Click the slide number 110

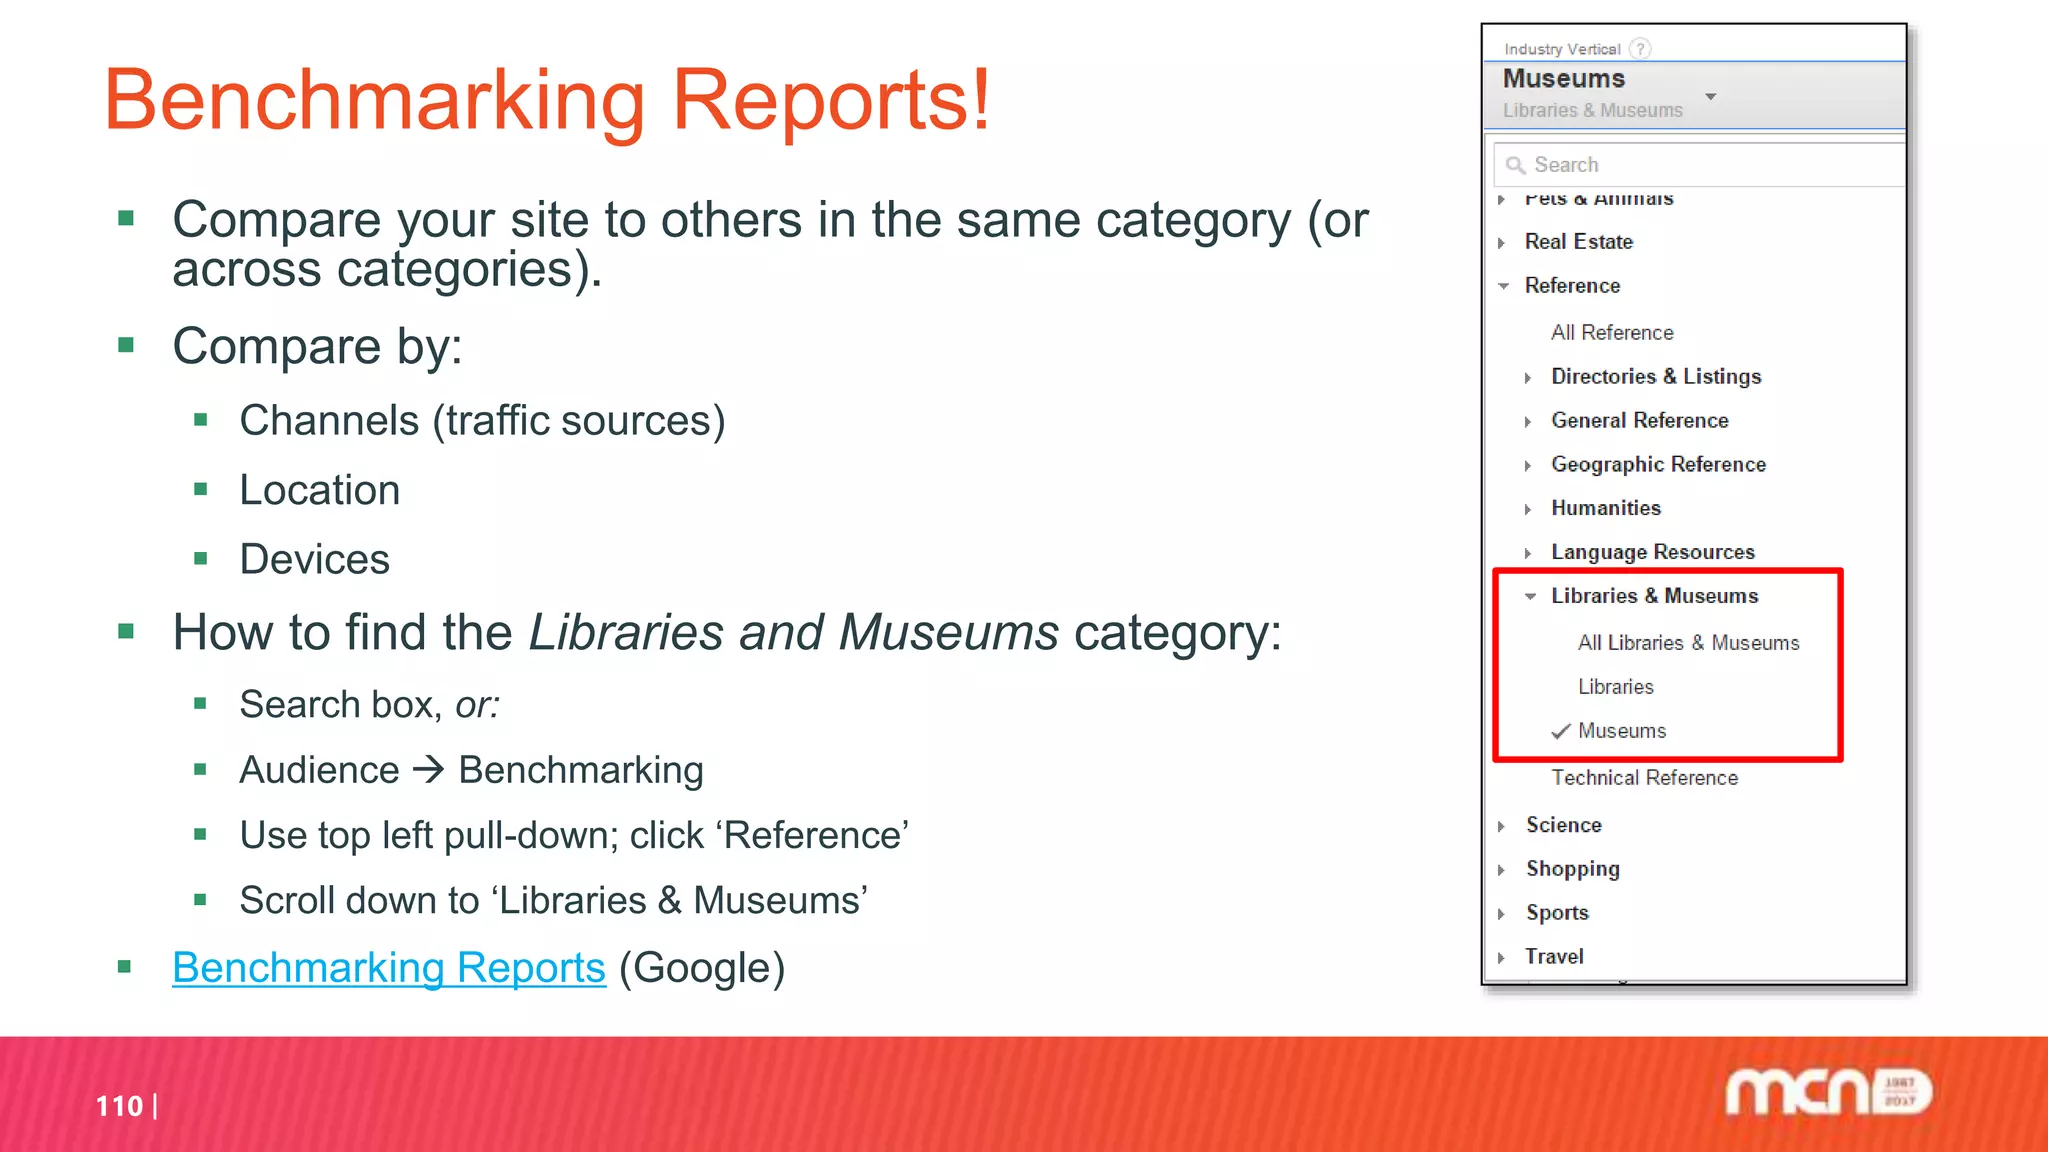pos(119,1106)
